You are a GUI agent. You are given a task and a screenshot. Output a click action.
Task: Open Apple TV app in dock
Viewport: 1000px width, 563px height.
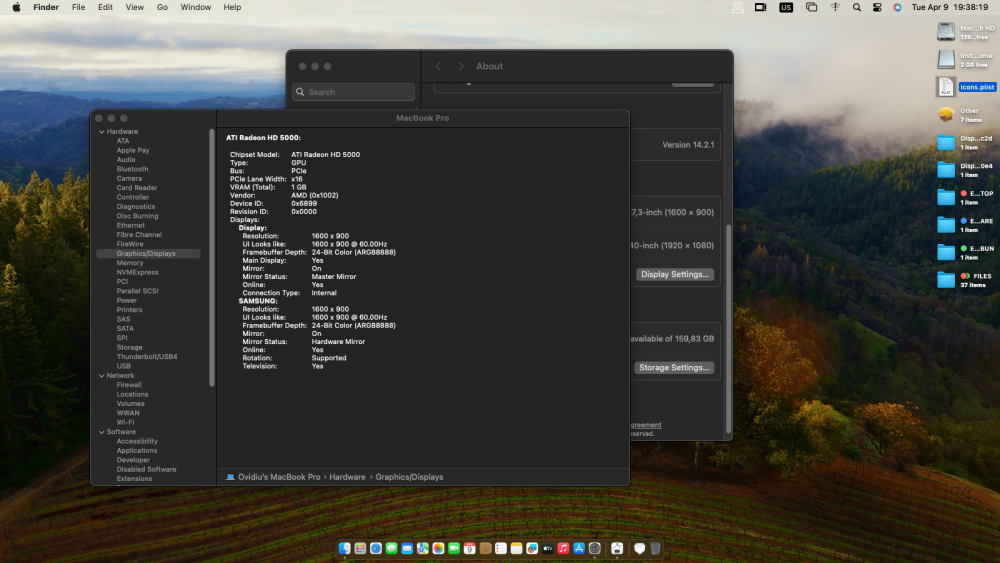[548, 548]
